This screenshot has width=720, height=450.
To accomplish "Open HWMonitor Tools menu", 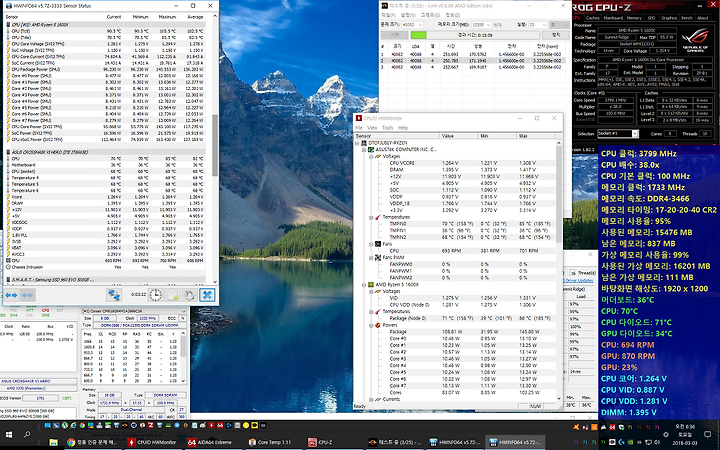I will coord(388,128).
